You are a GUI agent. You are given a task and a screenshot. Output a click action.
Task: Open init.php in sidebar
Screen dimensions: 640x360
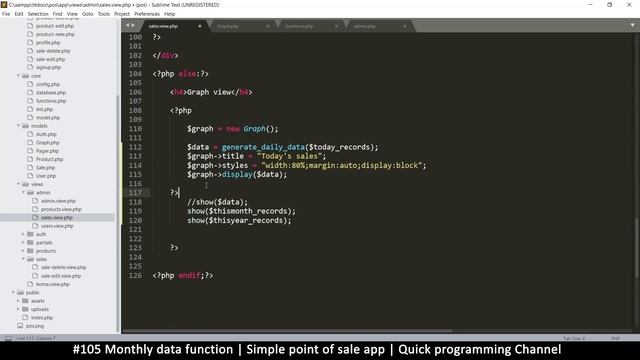[44, 109]
